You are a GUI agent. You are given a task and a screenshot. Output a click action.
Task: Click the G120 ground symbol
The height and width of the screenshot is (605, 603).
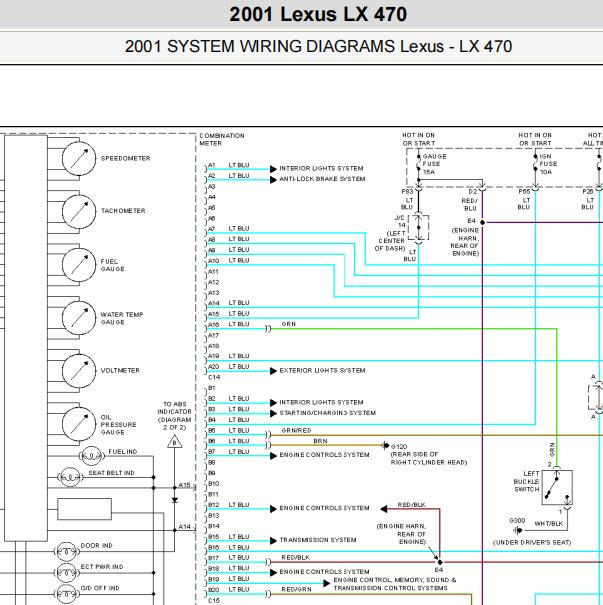[385, 446]
